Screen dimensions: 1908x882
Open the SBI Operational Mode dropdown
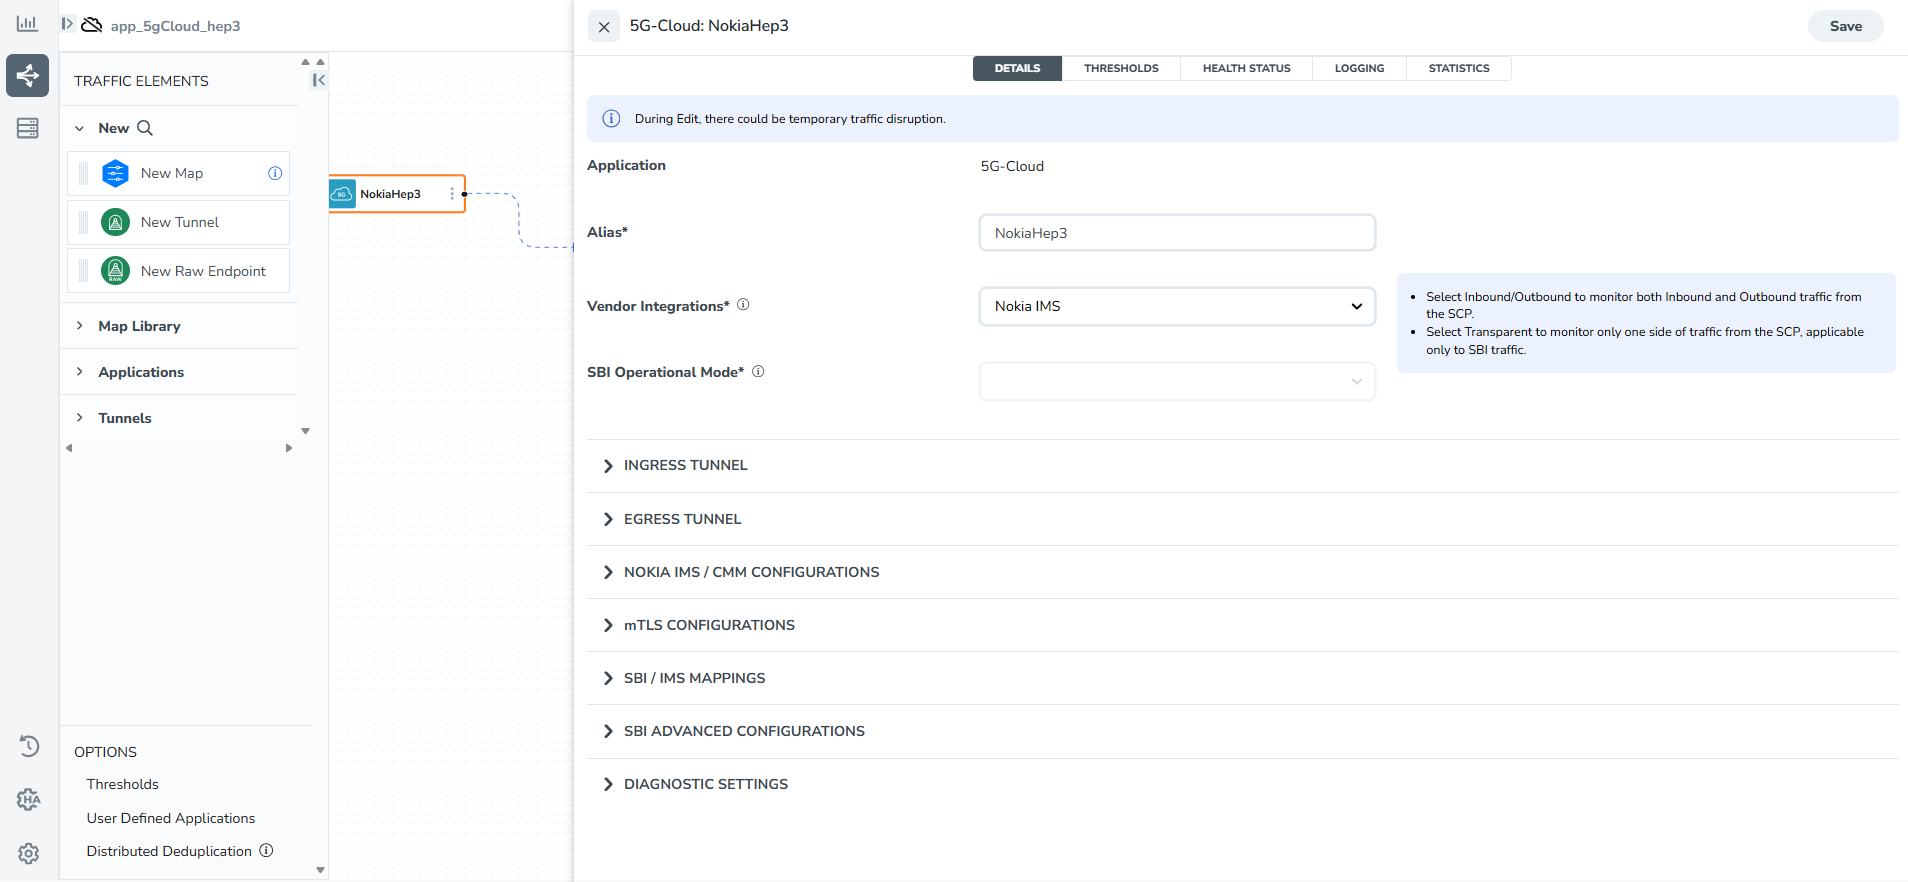[x=1176, y=381]
